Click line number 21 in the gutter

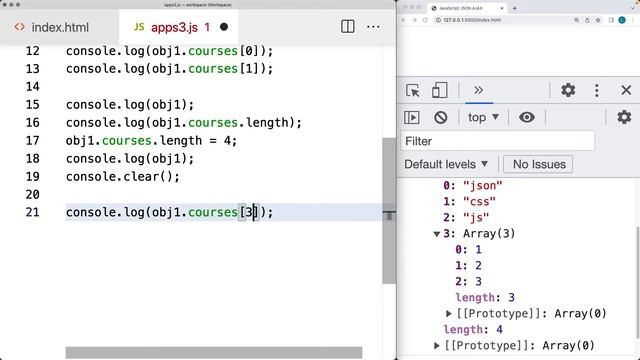(x=32, y=213)
